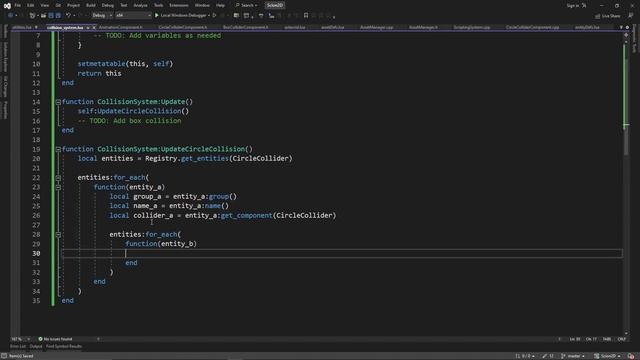This screenshot has height=360, width=640.
Task: Open the Project menu
Action: click(73, 5)
